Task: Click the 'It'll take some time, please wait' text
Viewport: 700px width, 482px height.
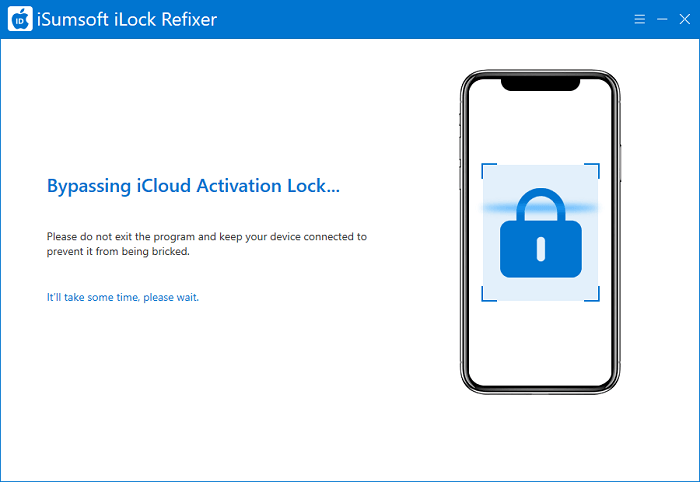Action: tap(123, 297)
